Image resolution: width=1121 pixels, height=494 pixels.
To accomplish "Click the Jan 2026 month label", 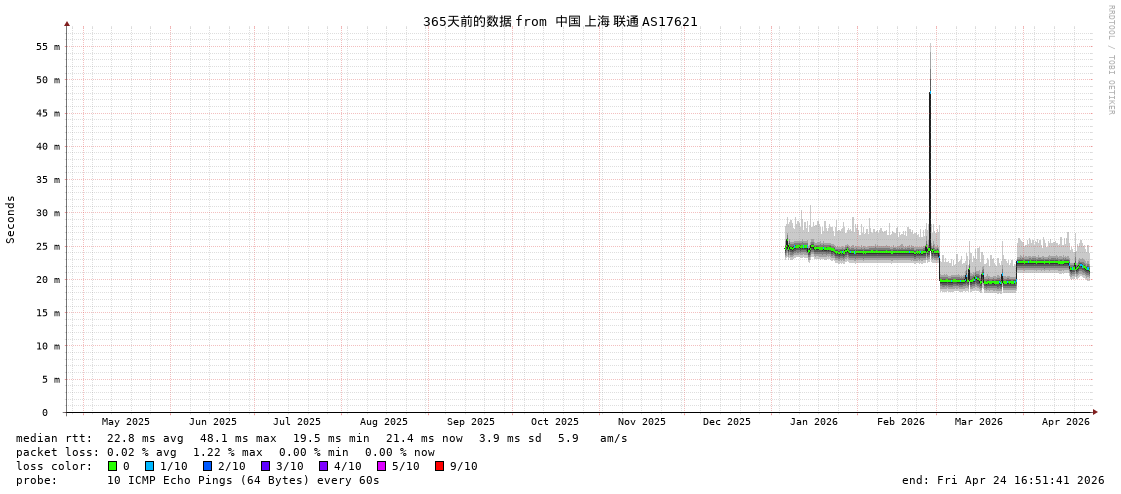I will click(x=813, y=422).
